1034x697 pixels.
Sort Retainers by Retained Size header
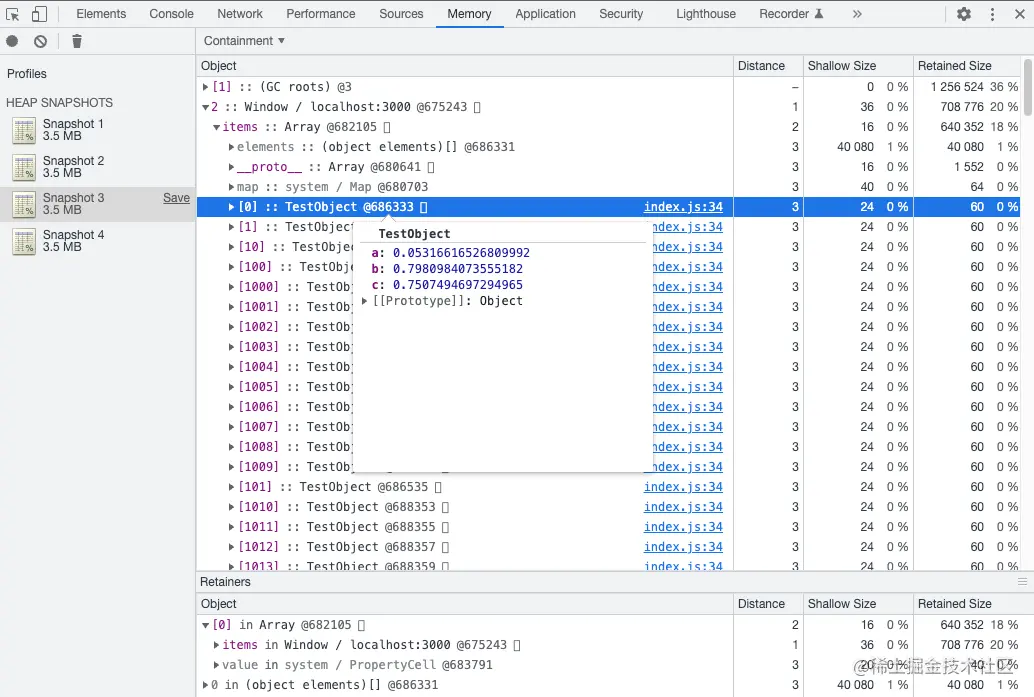coord(967,604)
